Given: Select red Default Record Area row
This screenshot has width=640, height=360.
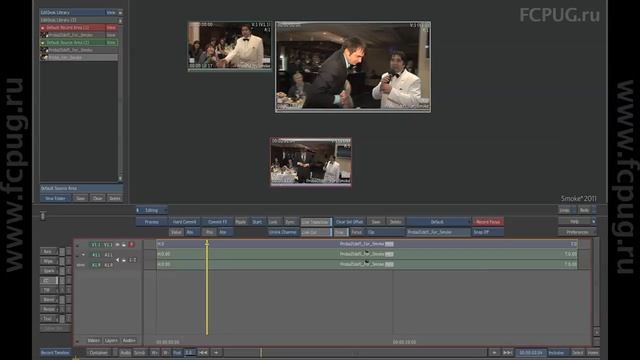Looking at the screenshot, I should coord(79,28).
